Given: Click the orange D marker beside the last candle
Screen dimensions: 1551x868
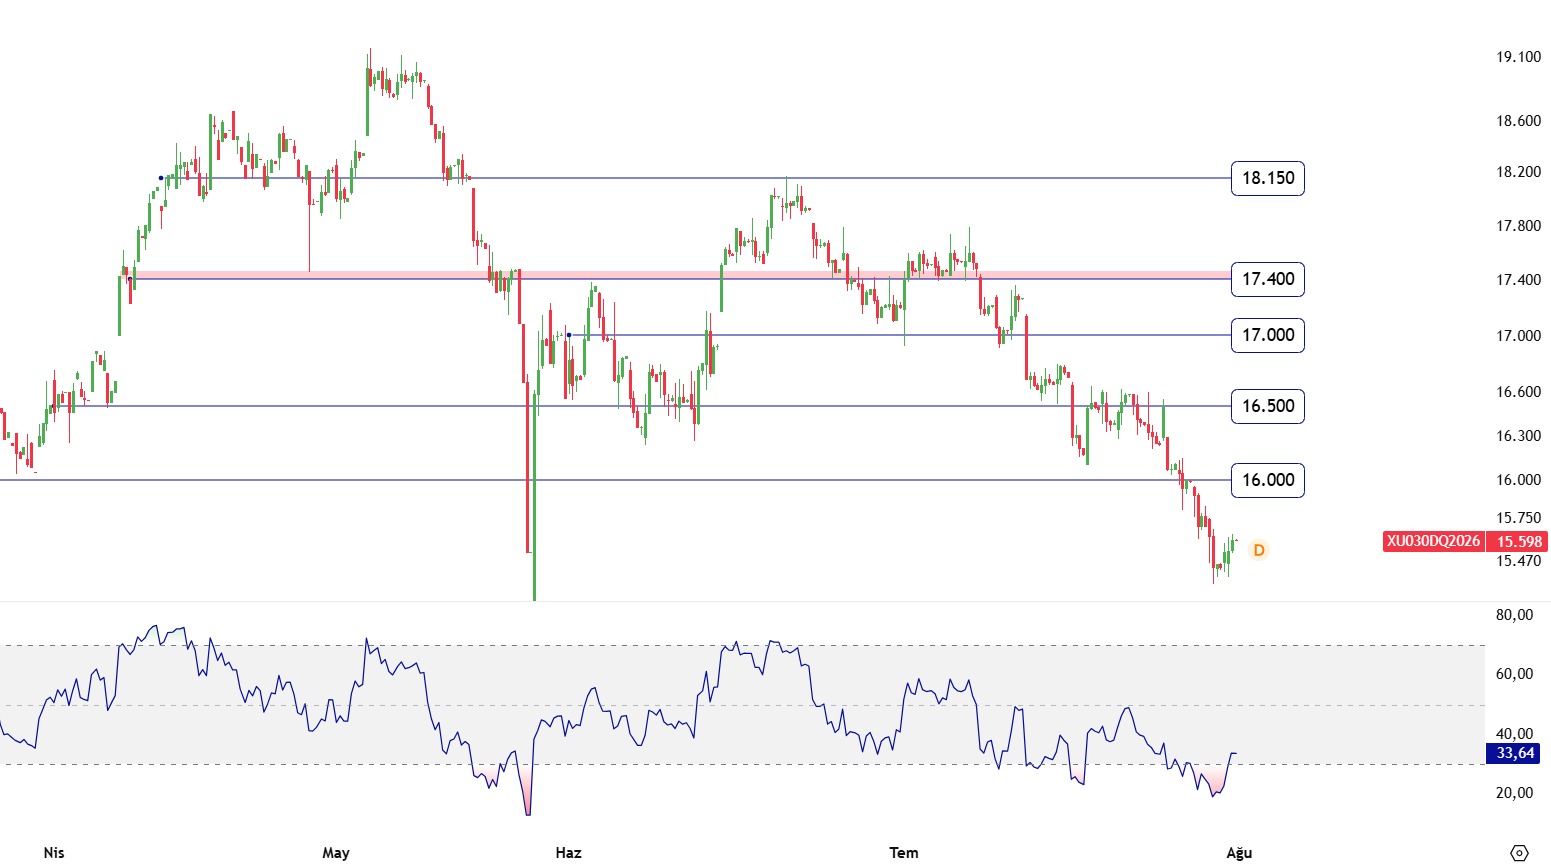Looking at the screenshot, I should click(1259, 550).
